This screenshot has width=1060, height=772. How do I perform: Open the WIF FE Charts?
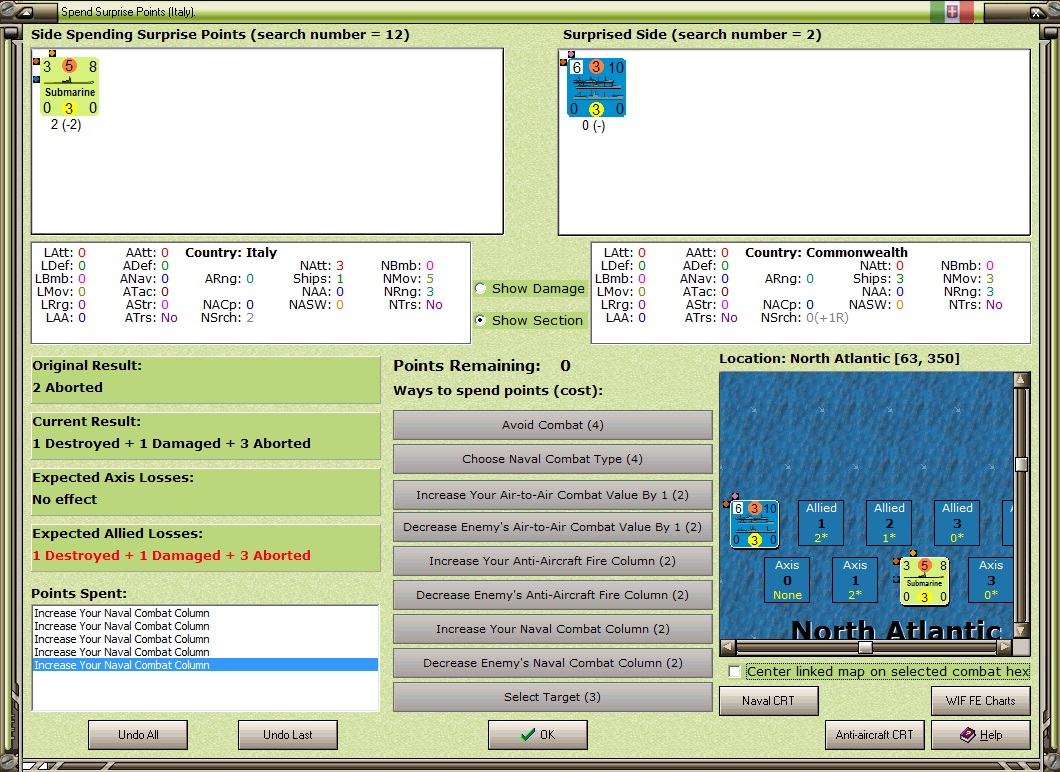pos(981,701)
